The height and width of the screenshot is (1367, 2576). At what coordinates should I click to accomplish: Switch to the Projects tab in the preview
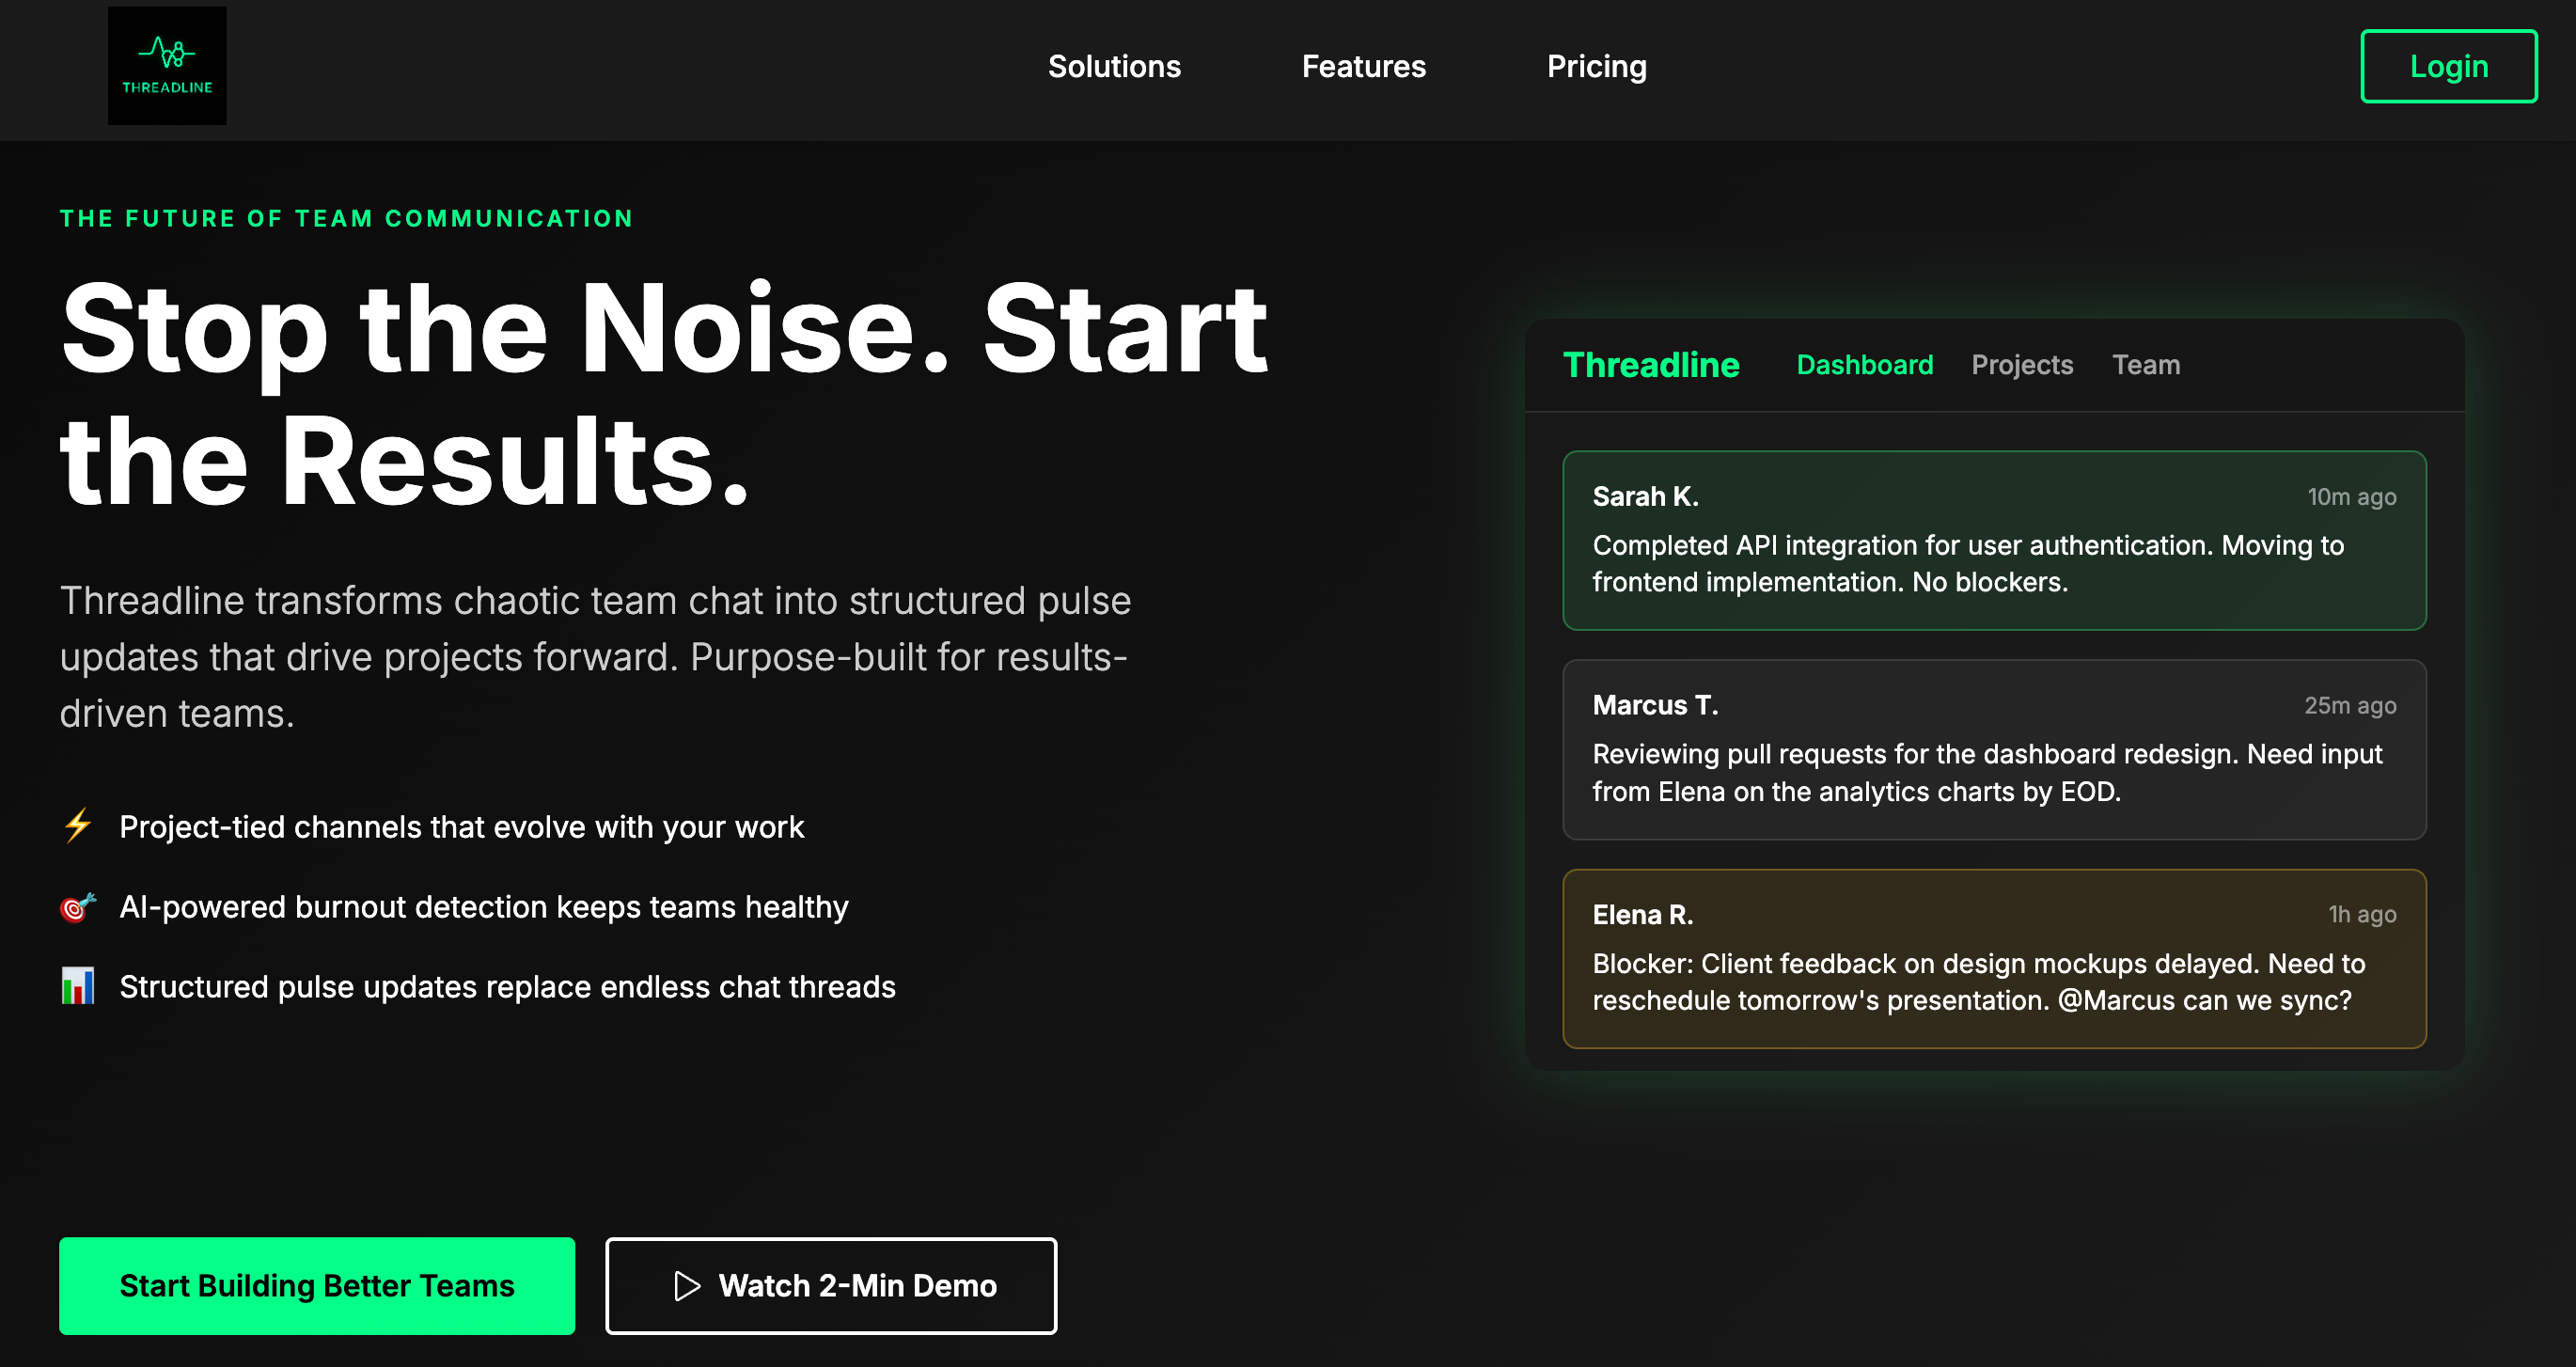pyautogui.click(x=2021, y=365)
